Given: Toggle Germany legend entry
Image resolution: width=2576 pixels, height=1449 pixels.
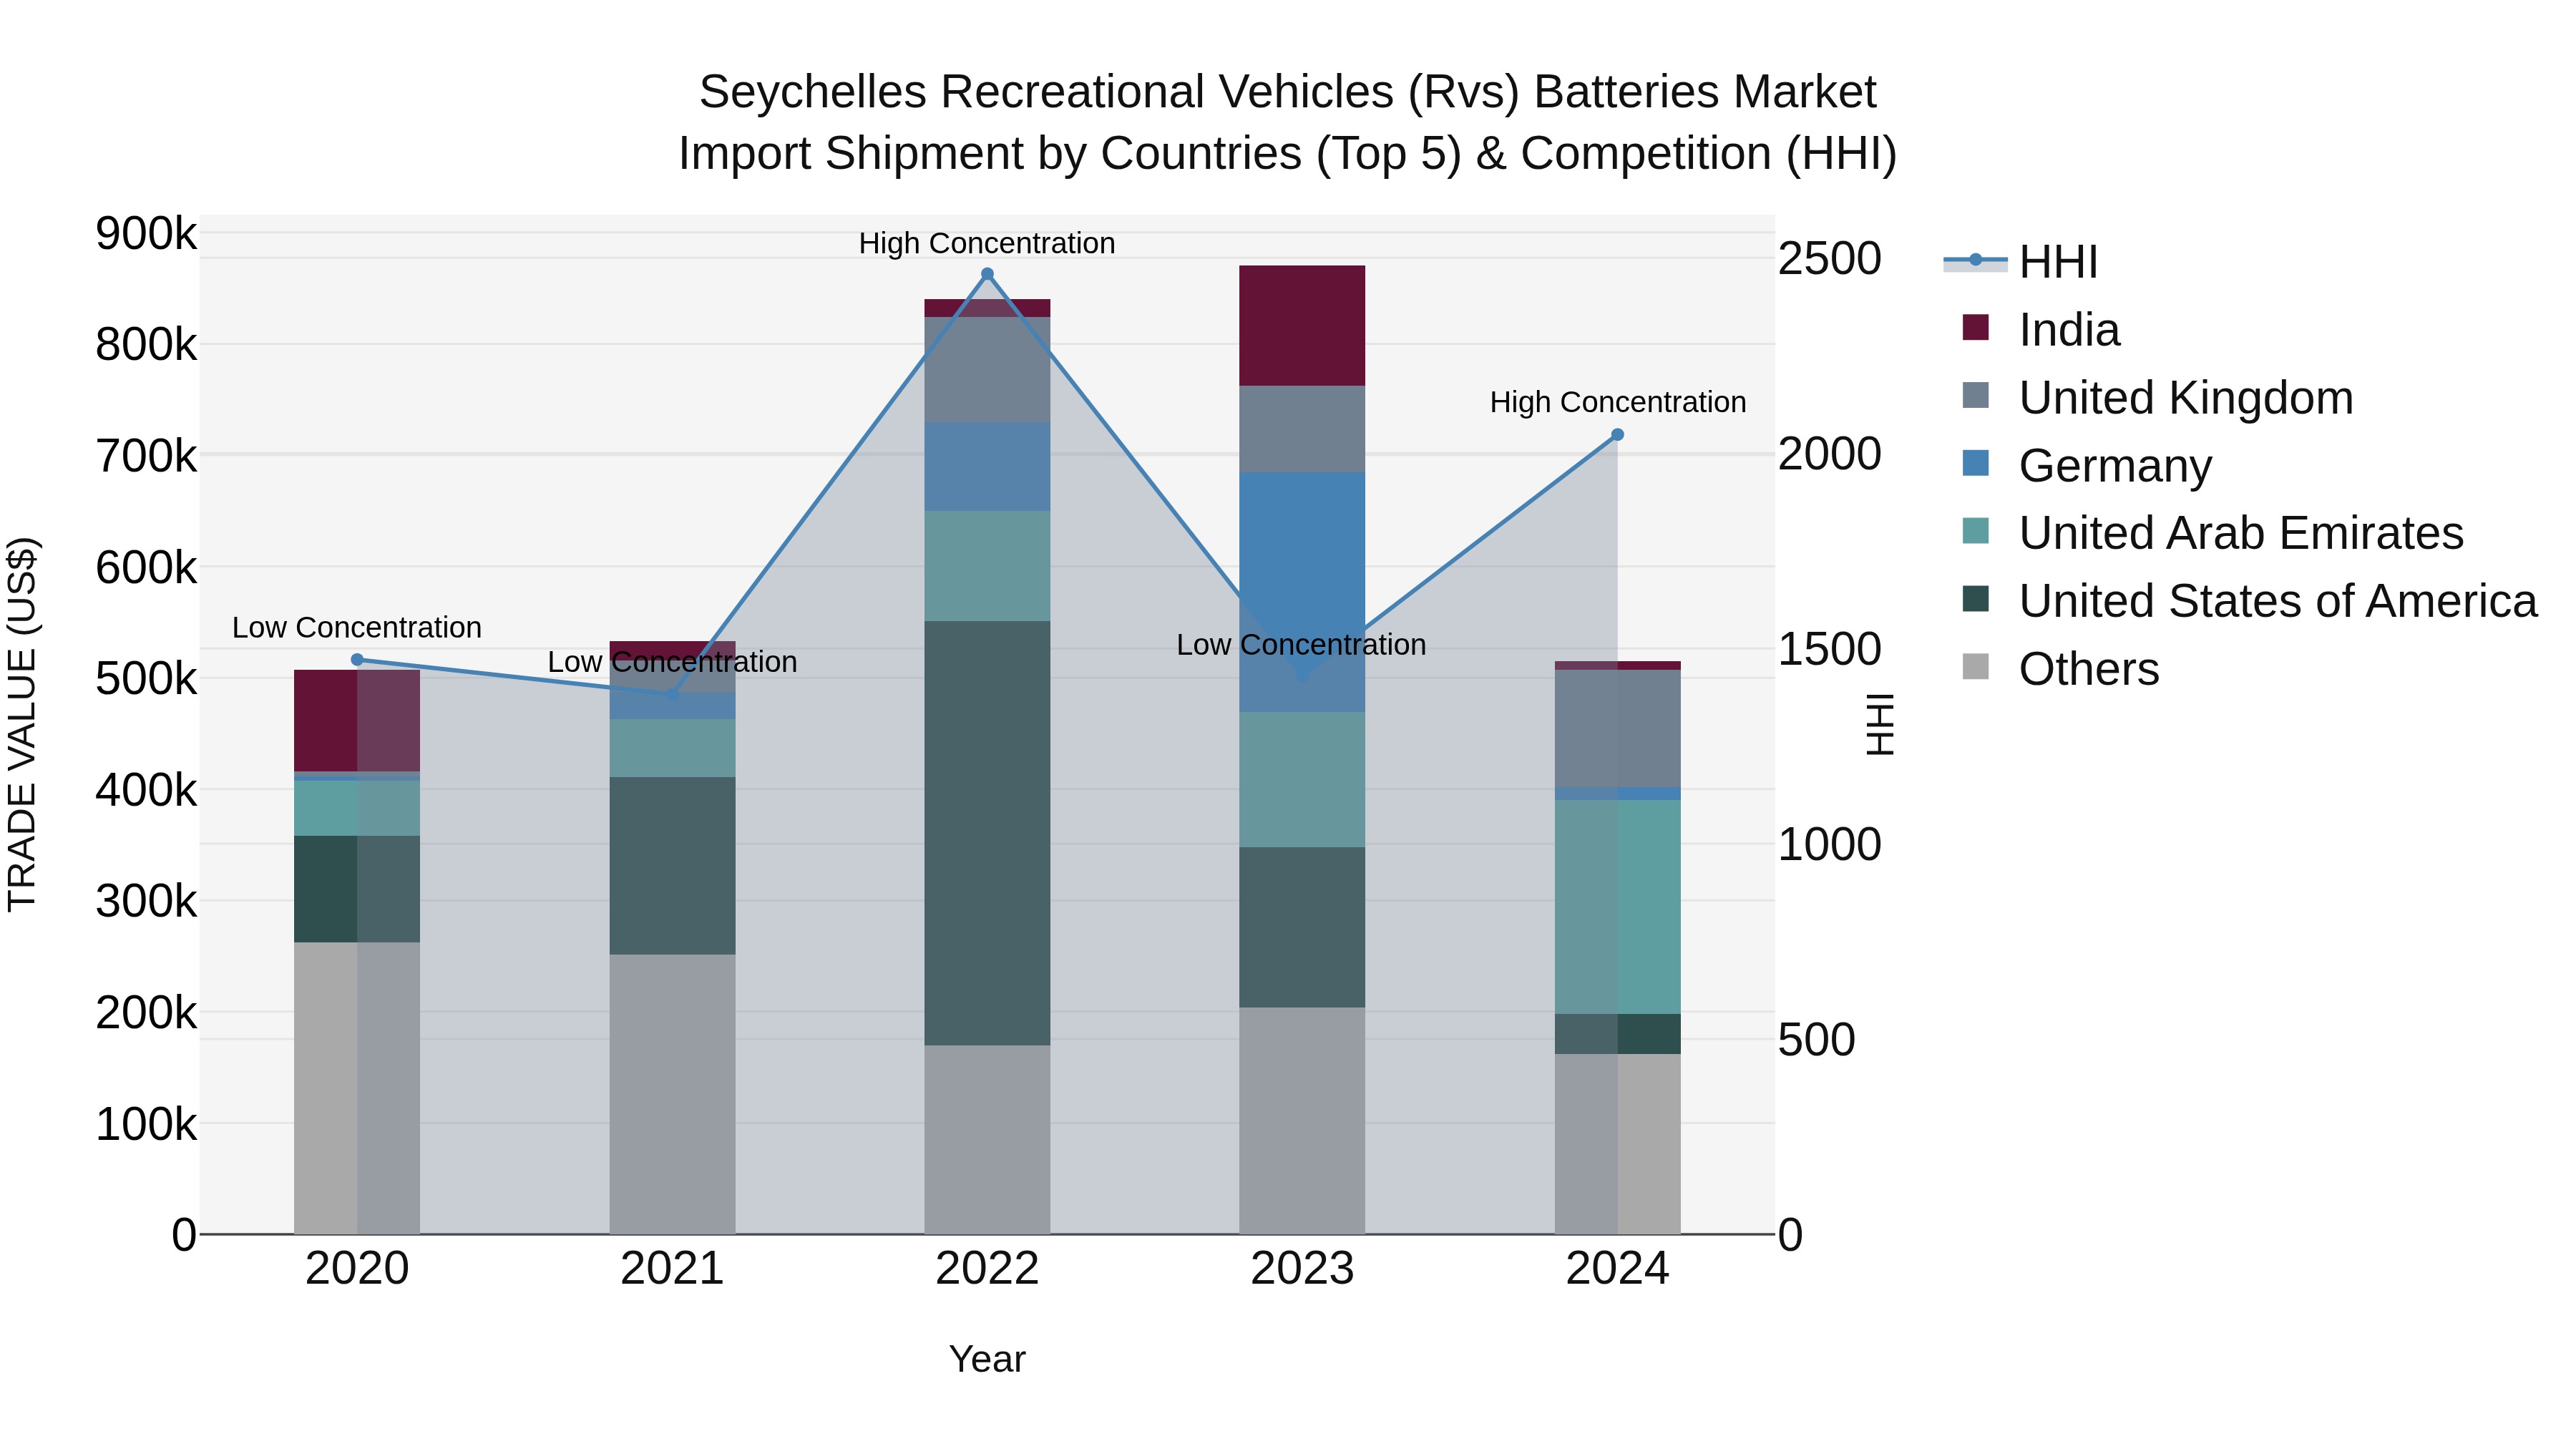Looking at the screenshot, I should coord(2087,466).
